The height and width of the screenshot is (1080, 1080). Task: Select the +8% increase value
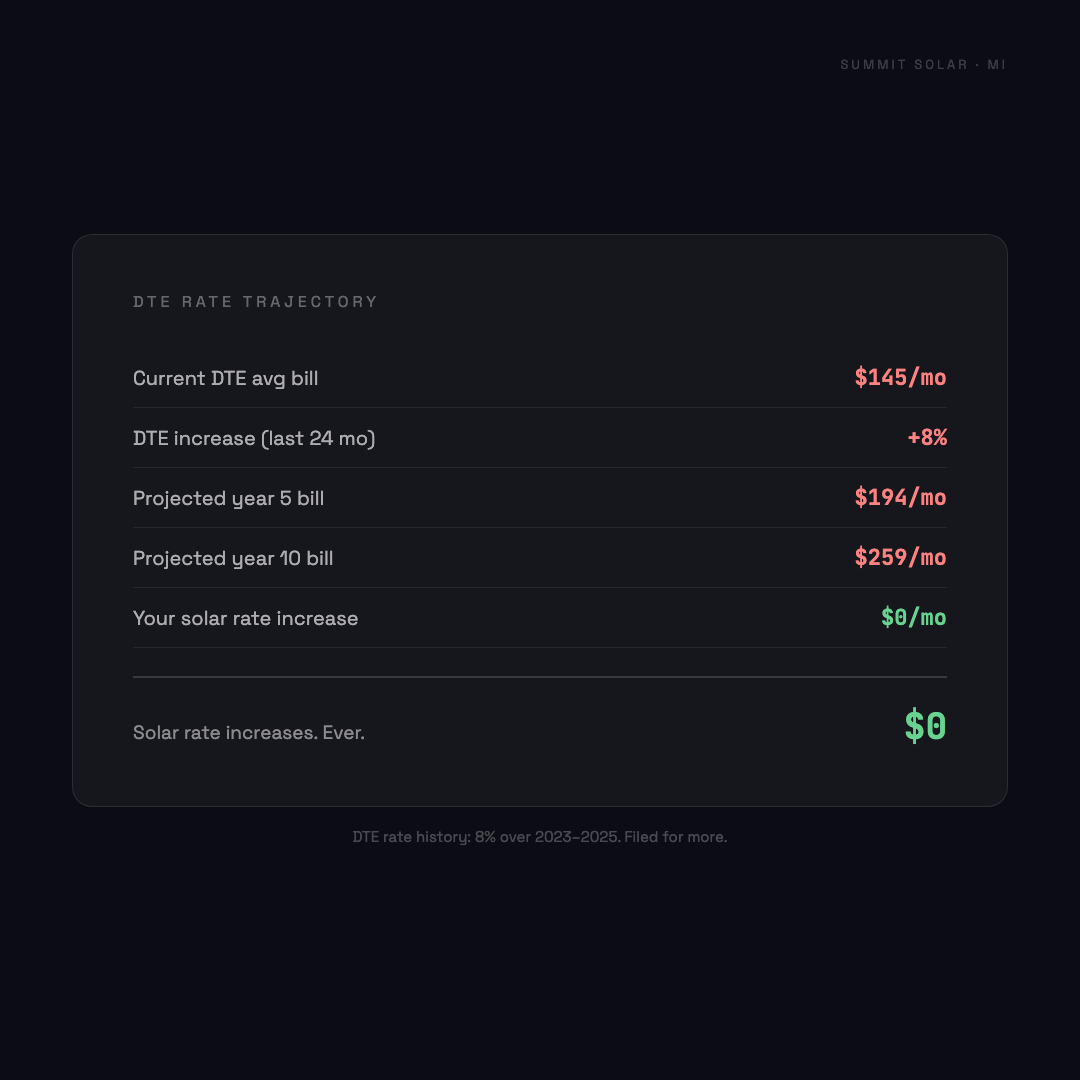click(x=927, y=438)
